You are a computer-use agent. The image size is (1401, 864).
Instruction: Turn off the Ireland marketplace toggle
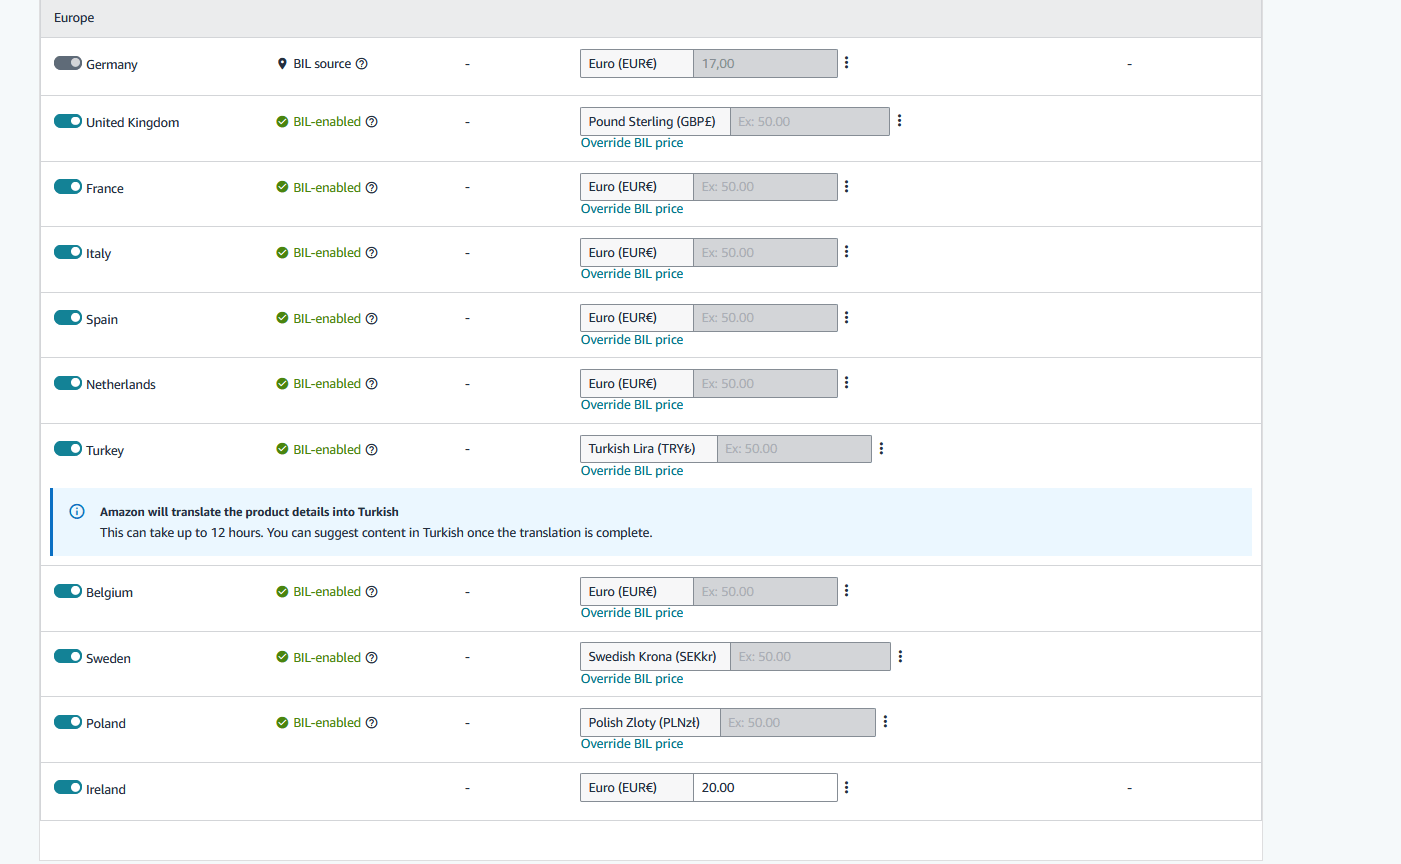point(68,787)
